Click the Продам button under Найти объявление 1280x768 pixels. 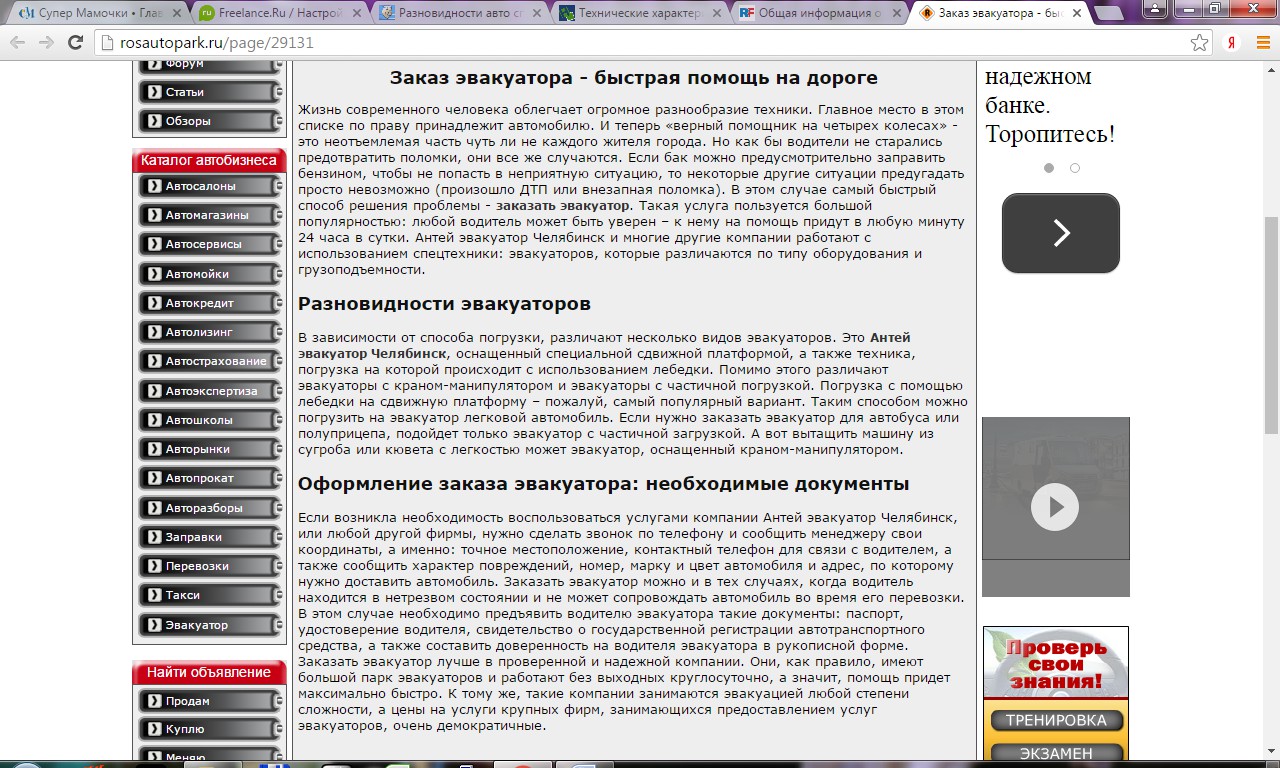(209, 701)
